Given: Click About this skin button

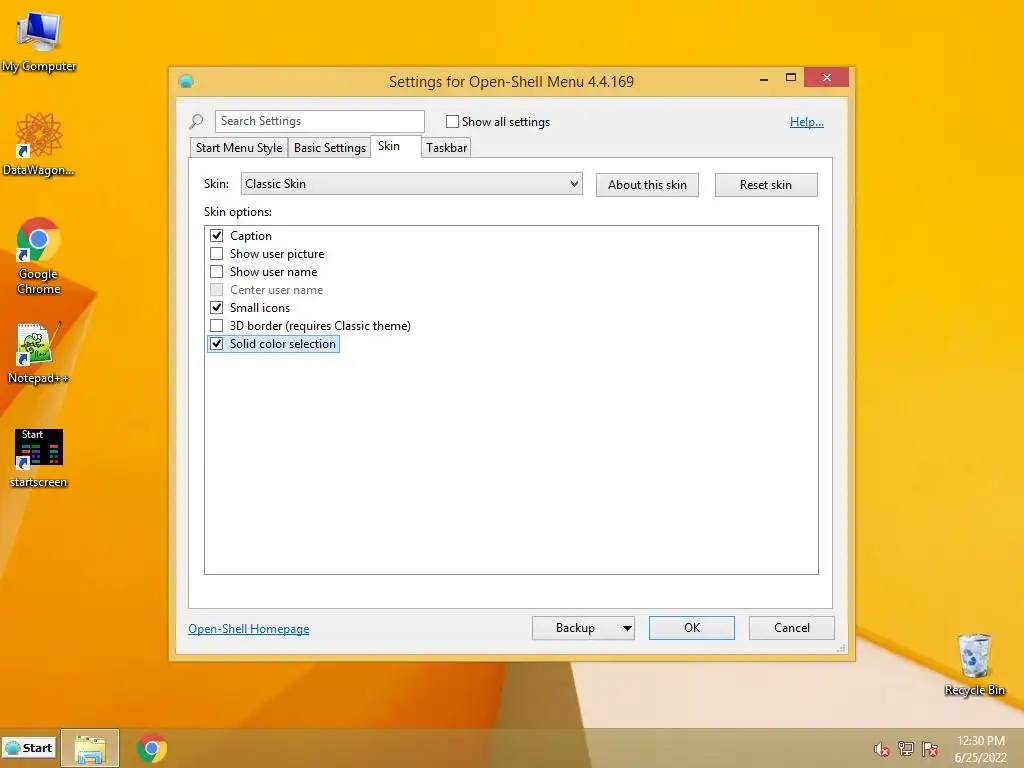Looking at the screenshot, I should click(x=647, y=185).
